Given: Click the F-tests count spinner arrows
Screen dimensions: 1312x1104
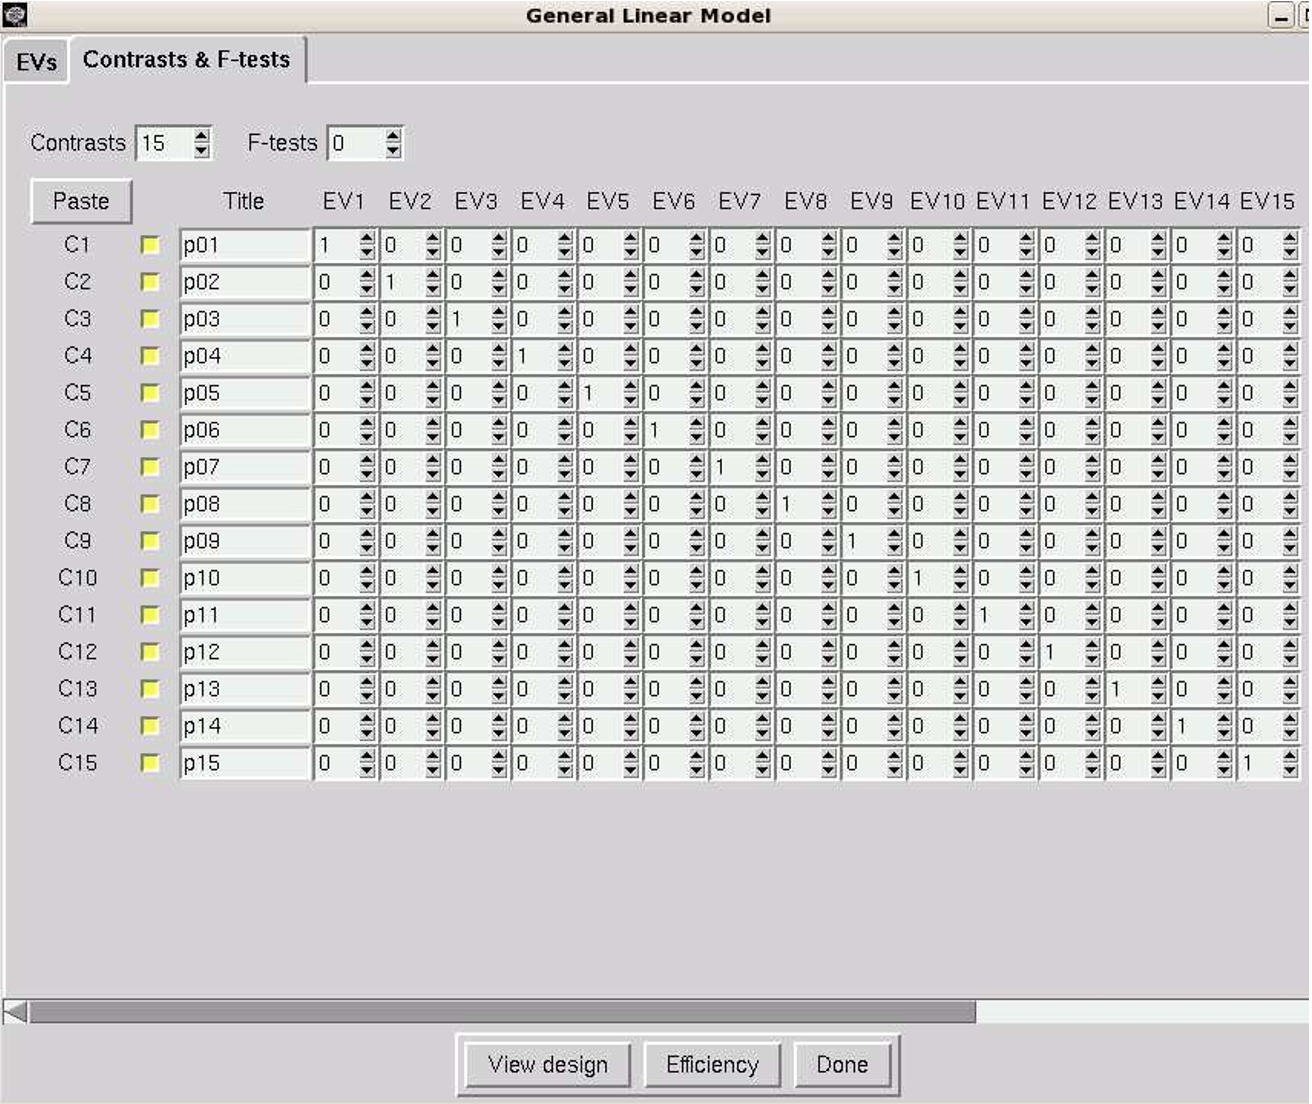Looking at the screenshot, I should coord(393,143).
